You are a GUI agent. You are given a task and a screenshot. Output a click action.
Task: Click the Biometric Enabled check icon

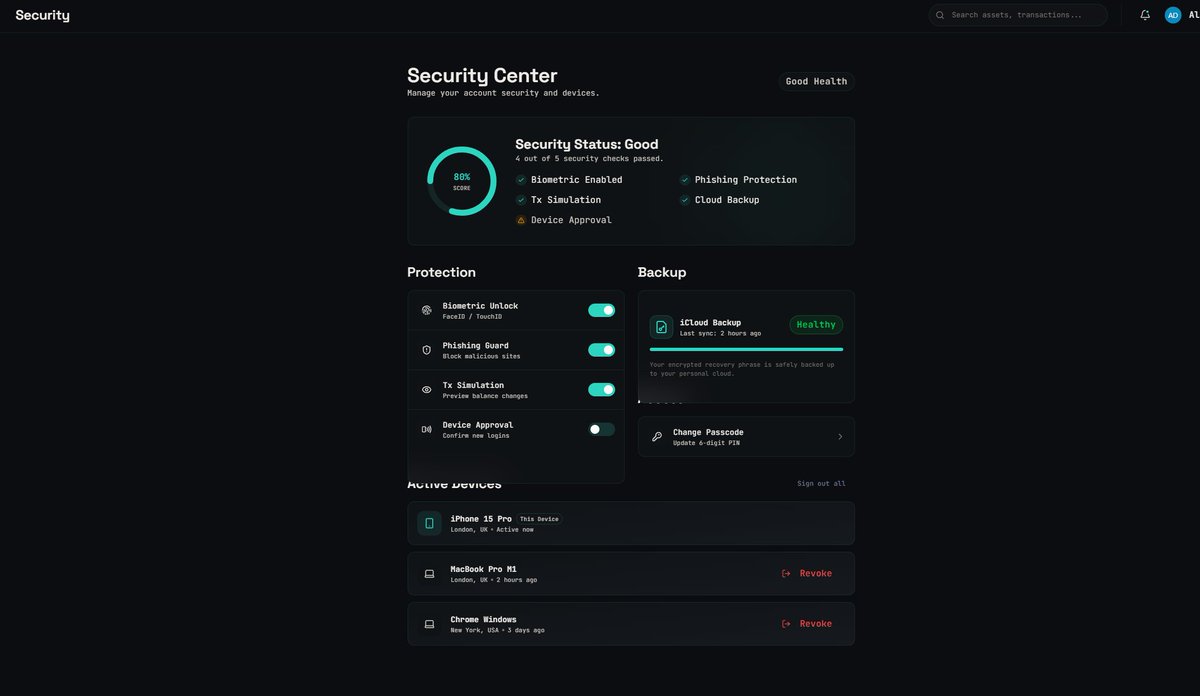[521, 180]
